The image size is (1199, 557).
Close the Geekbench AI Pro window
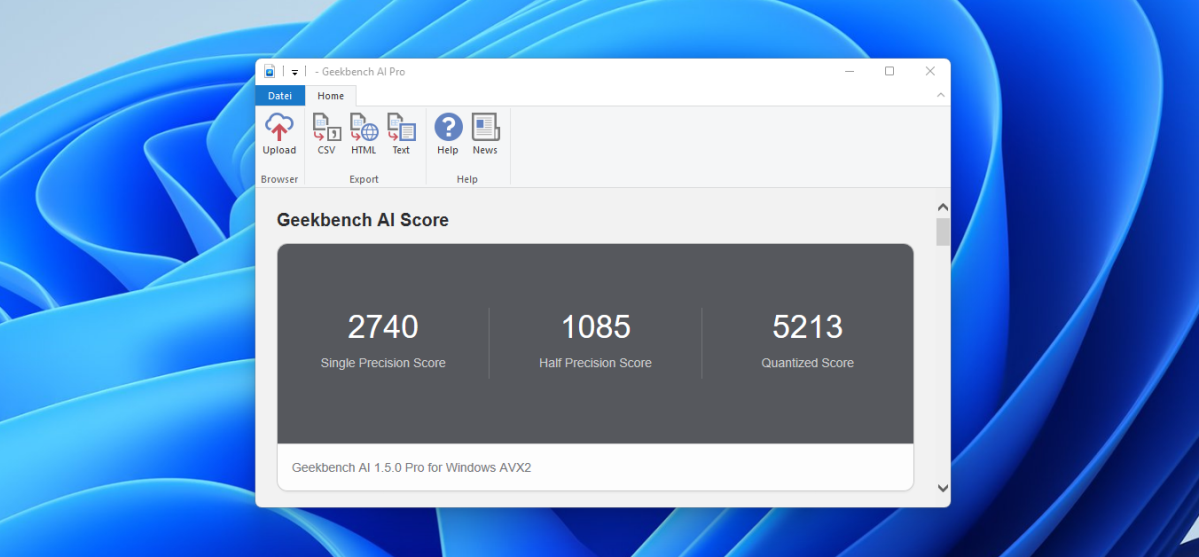pyautogui.click(x=930, y=71)
